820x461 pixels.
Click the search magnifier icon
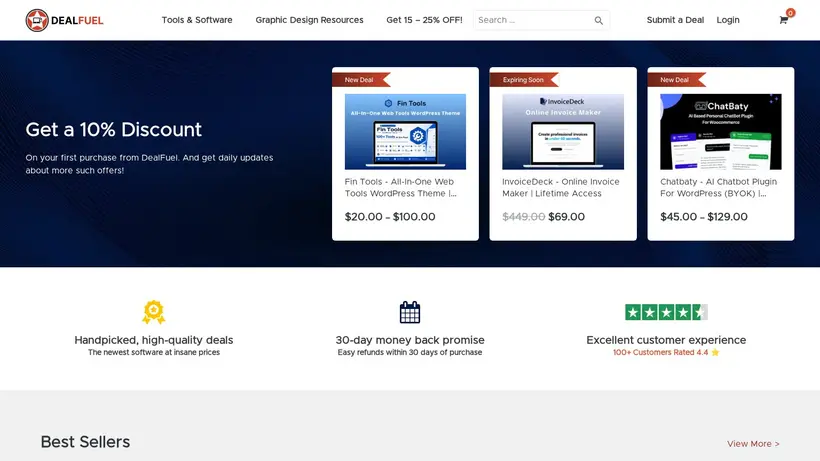tap(598, 20)
